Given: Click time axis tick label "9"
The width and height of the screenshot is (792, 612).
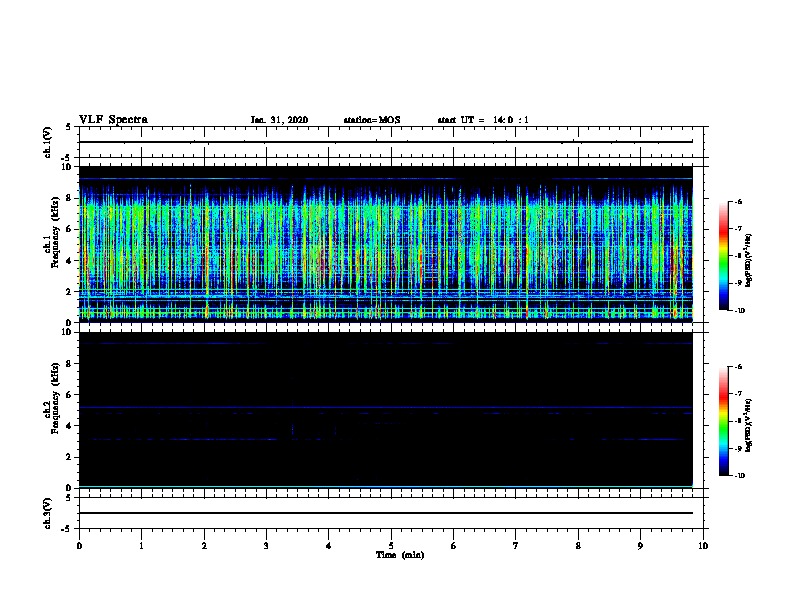Looking at the screenshot, I should point(640,546).
